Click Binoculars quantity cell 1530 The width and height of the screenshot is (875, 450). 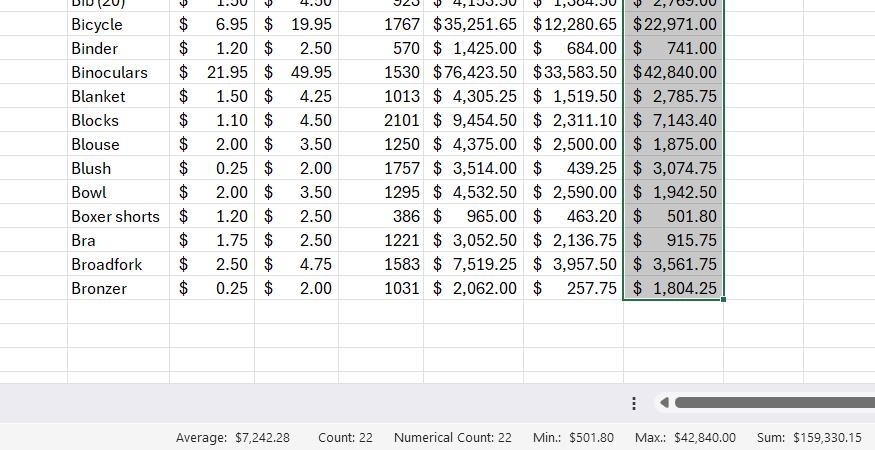pos(381,73)
